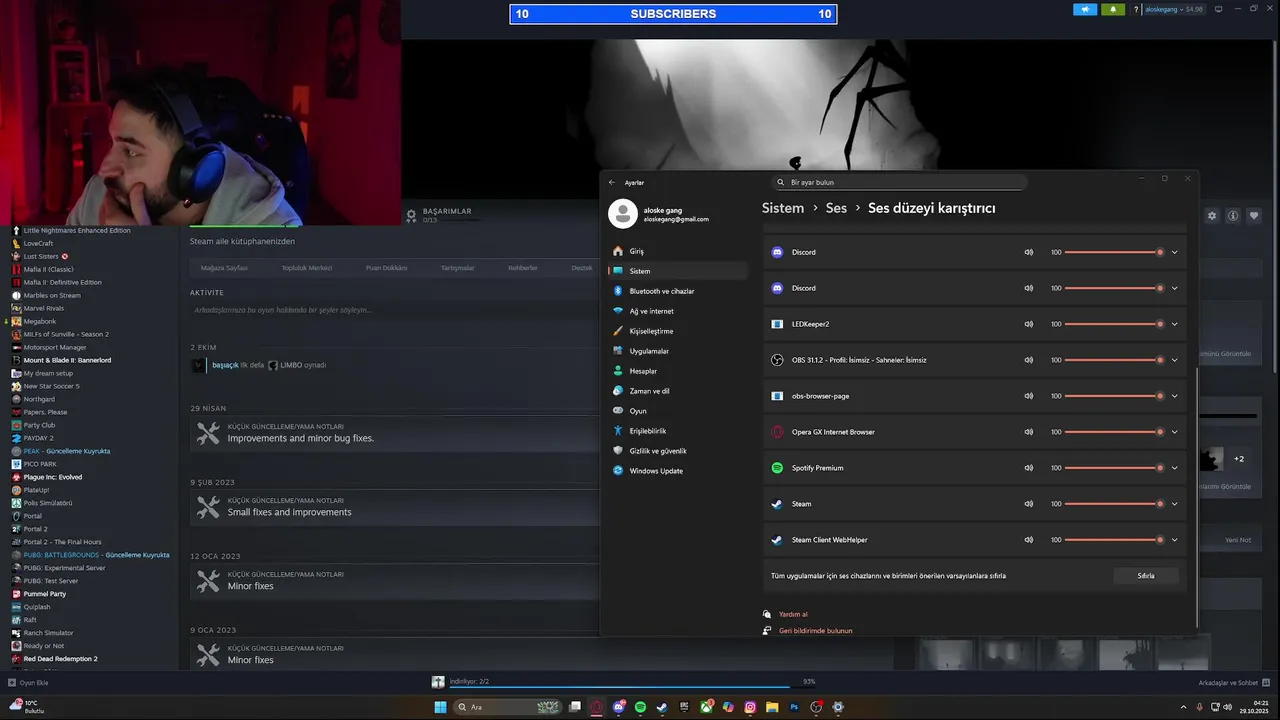Mute Spotify Premium with its speaker icon

(x=1028, y=468)
